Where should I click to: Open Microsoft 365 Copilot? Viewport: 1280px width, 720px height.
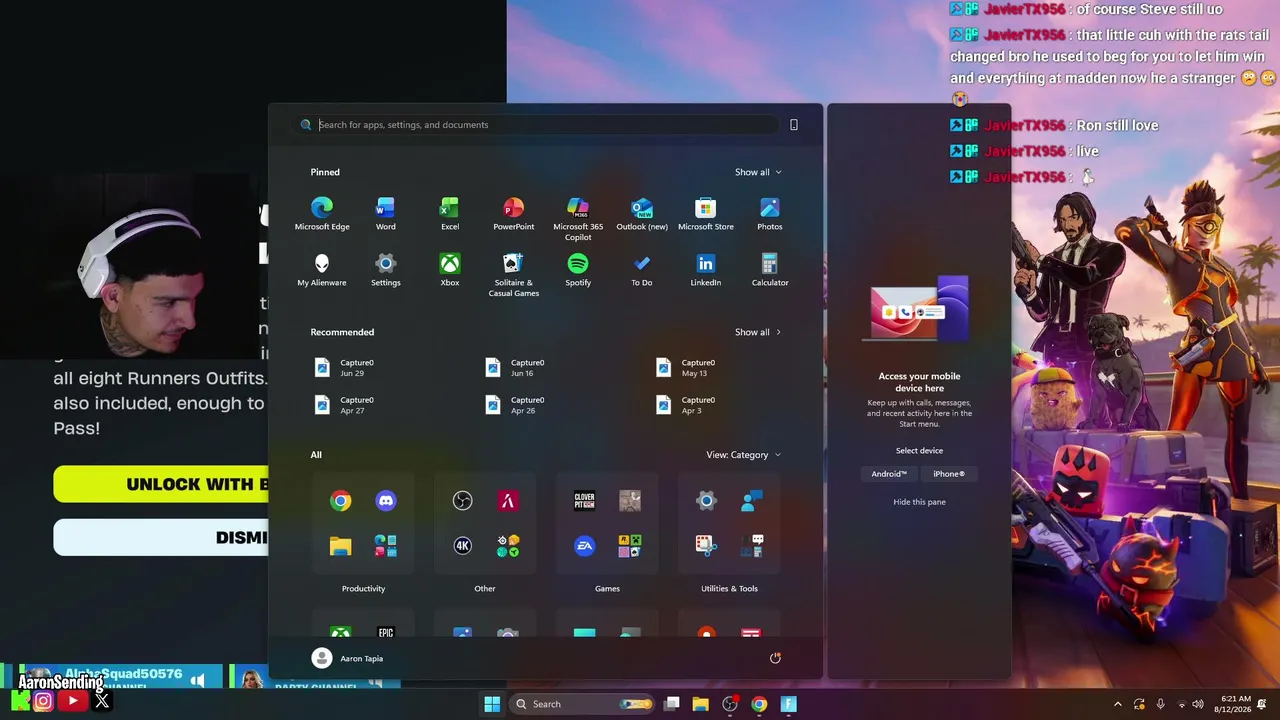[x=578, y=219]
